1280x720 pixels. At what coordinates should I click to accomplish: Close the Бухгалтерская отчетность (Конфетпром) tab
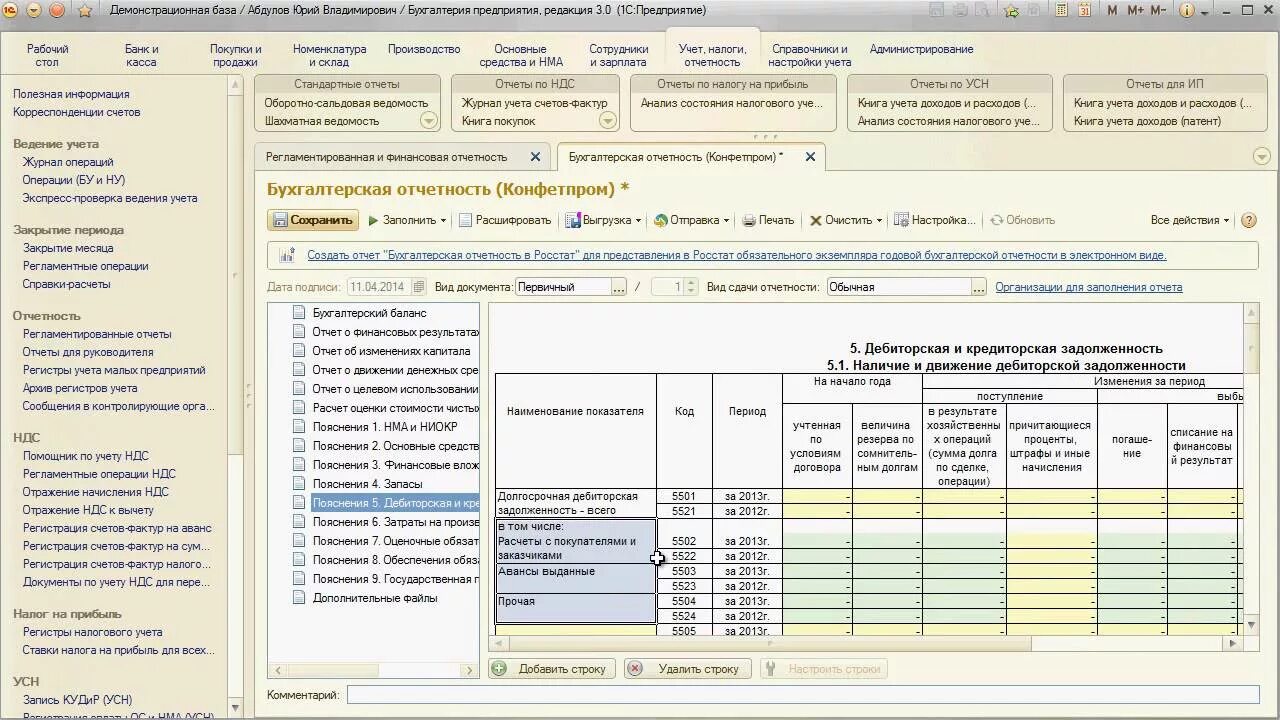pyautogui.click(x=810, y=157)
